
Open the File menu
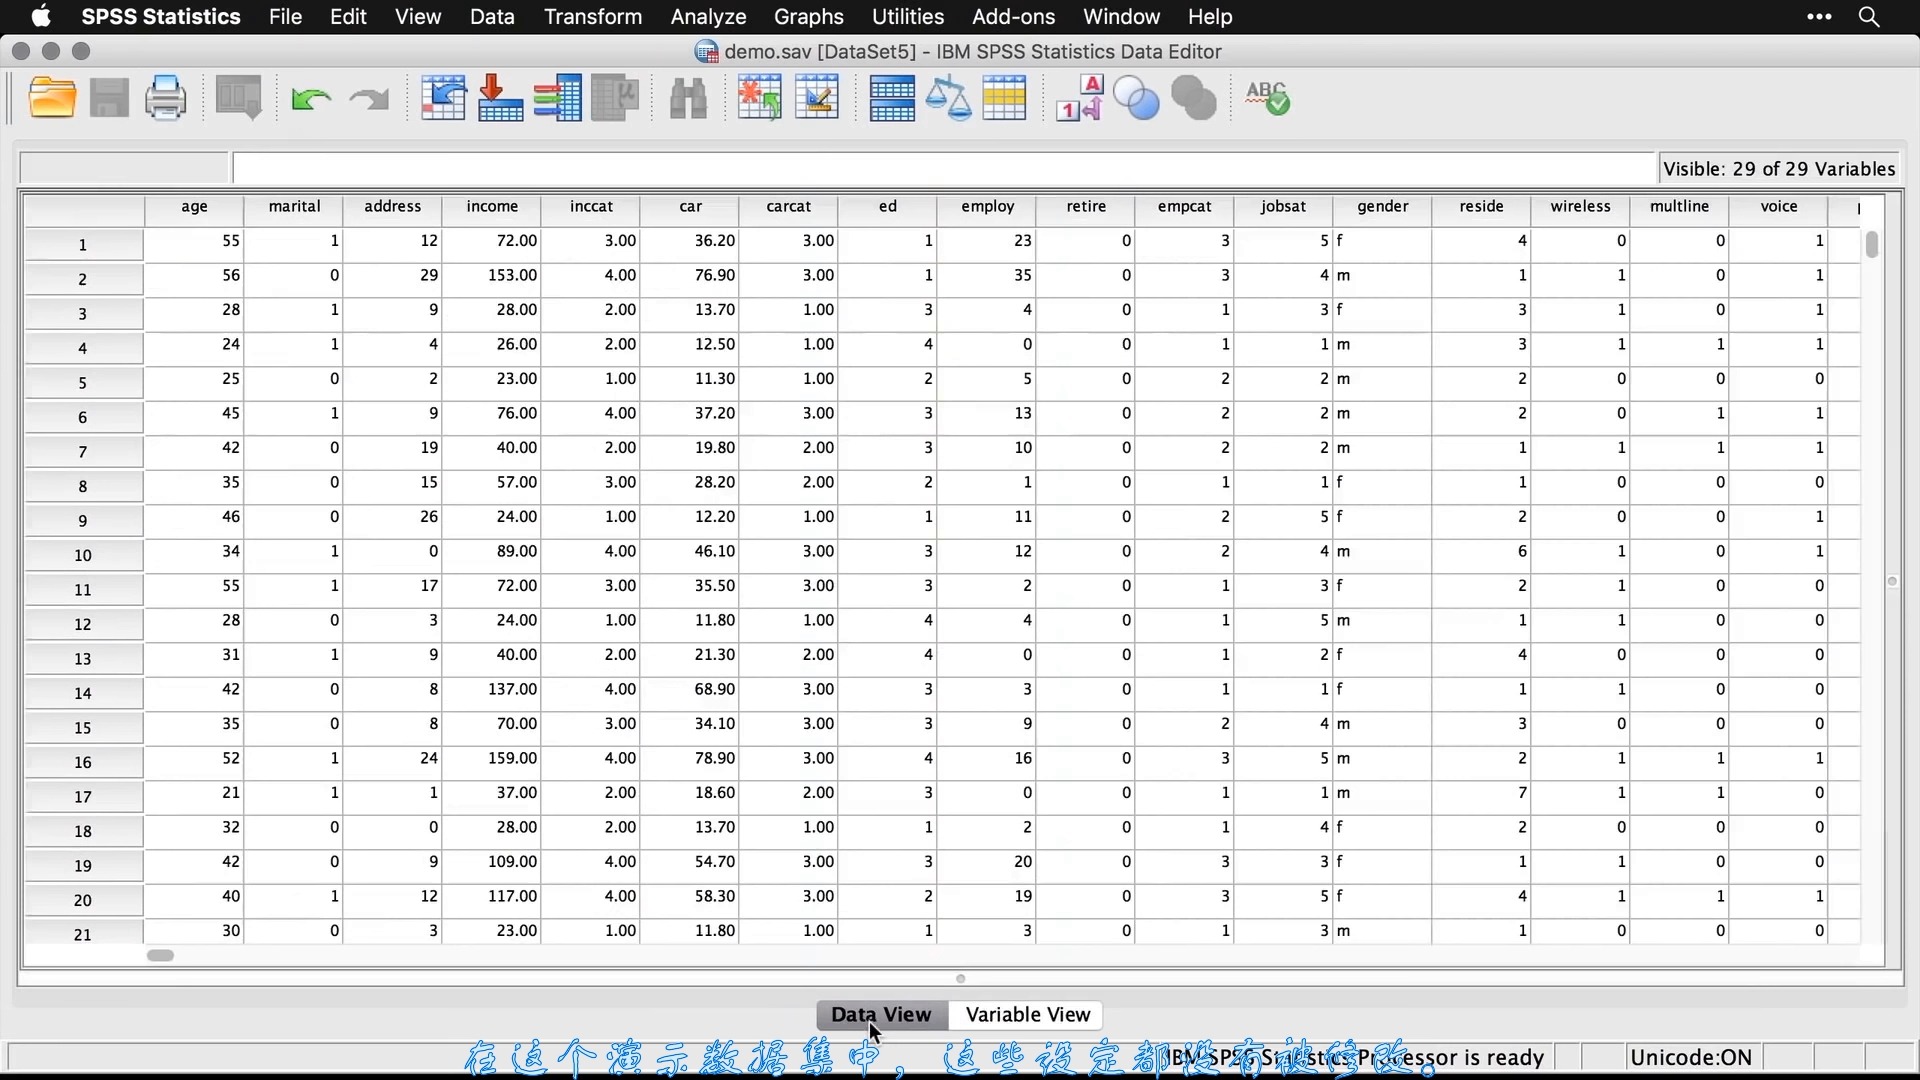[x=285, y=17]
